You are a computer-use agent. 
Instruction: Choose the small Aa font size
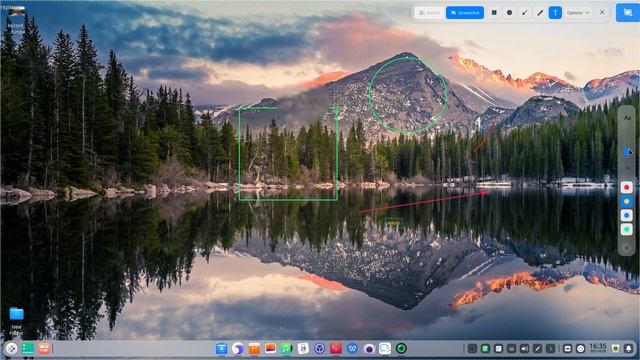(627, 168)
